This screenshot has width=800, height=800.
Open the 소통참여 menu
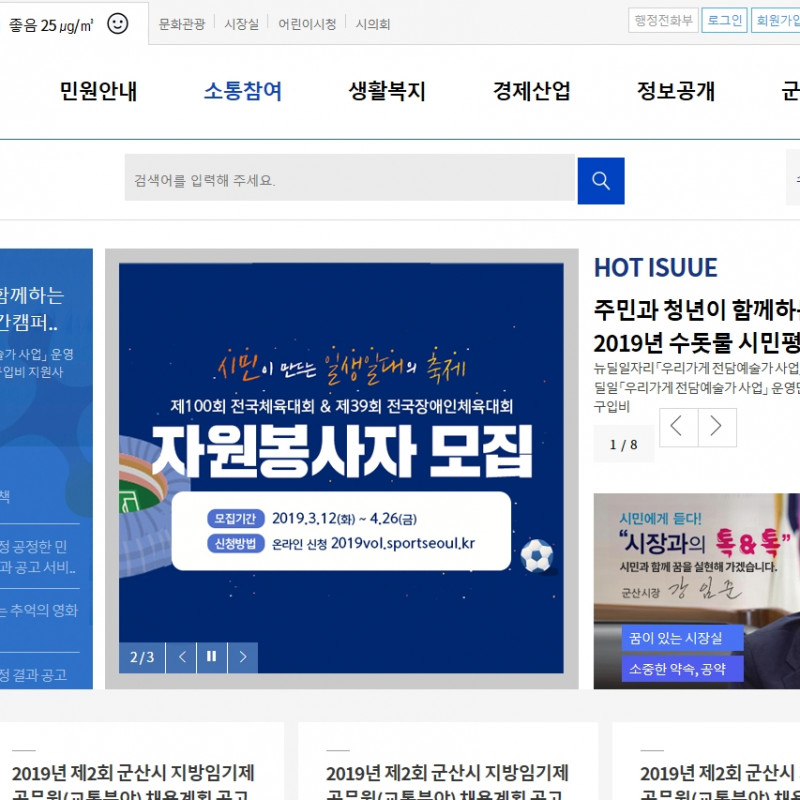pyautogui.click(x=243, y=92)
